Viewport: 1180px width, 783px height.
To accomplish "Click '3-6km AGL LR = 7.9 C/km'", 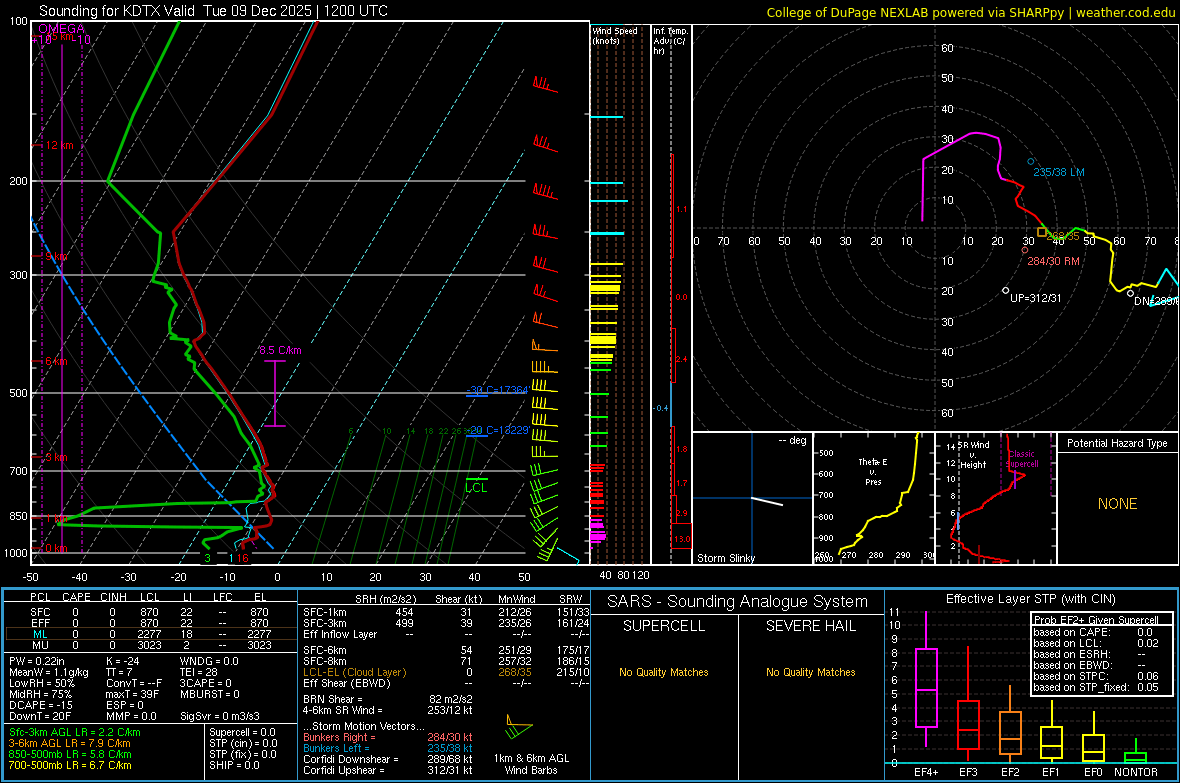I will coord(69,743).
